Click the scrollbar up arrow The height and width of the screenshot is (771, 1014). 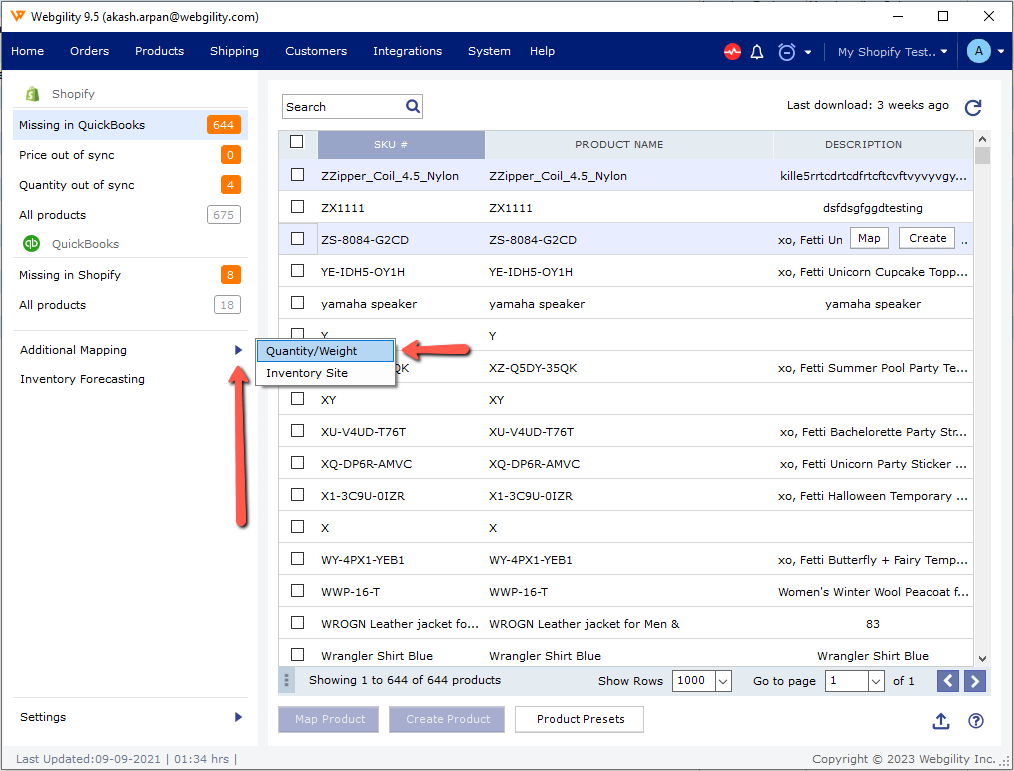pyautogui.click(x=982, y=139)
